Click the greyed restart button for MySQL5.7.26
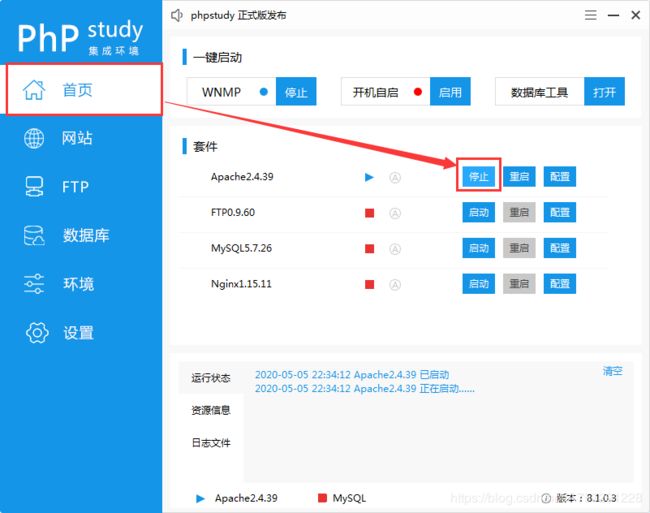Screen dimensions: 650x513 [x=519, y=248]
